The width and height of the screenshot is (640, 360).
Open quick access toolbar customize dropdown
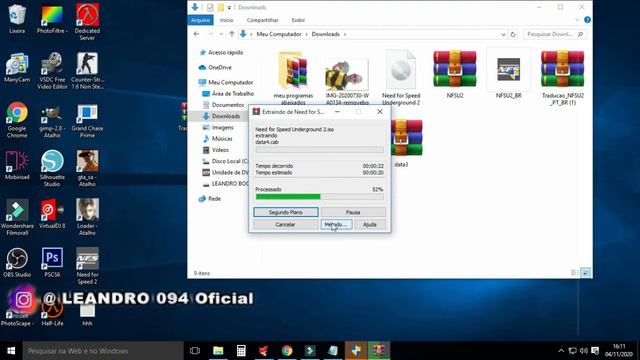point(229,7)
